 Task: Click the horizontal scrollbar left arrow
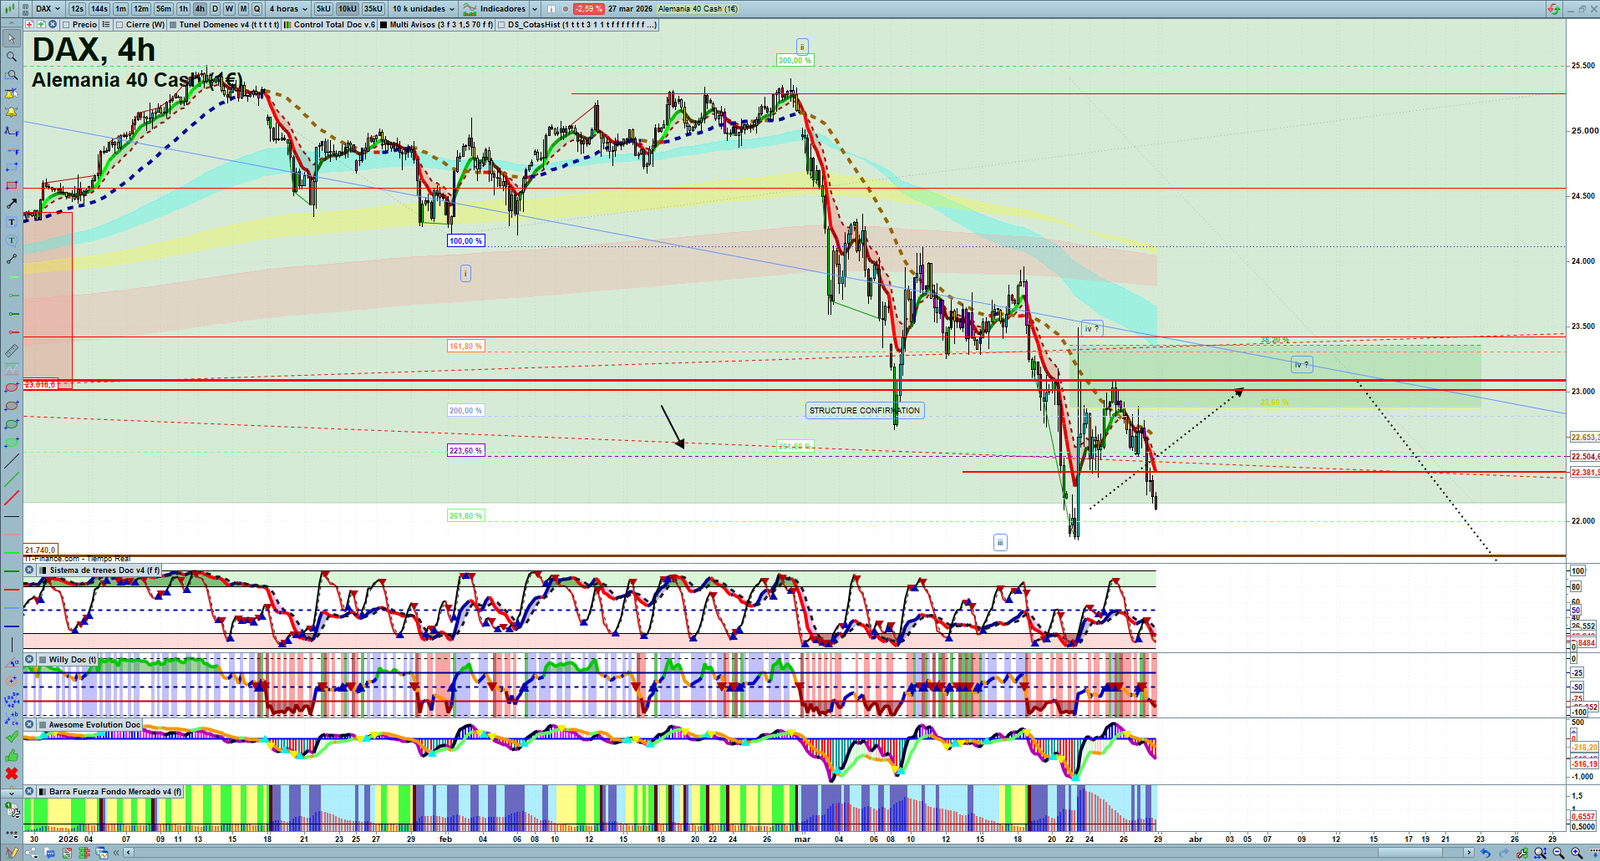129,853
